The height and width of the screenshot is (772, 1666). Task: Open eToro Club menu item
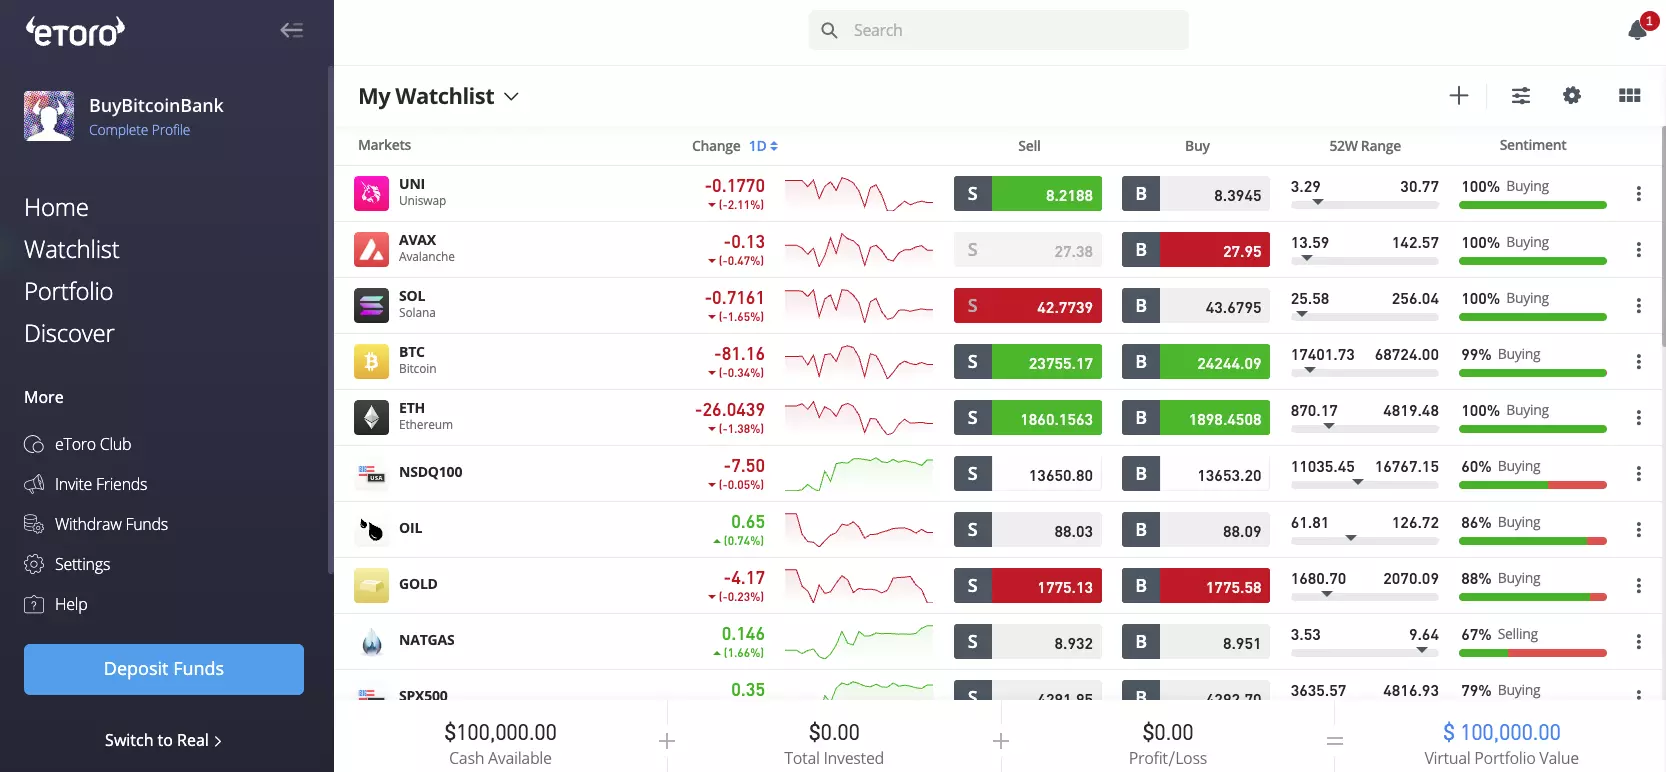point(78,444)
